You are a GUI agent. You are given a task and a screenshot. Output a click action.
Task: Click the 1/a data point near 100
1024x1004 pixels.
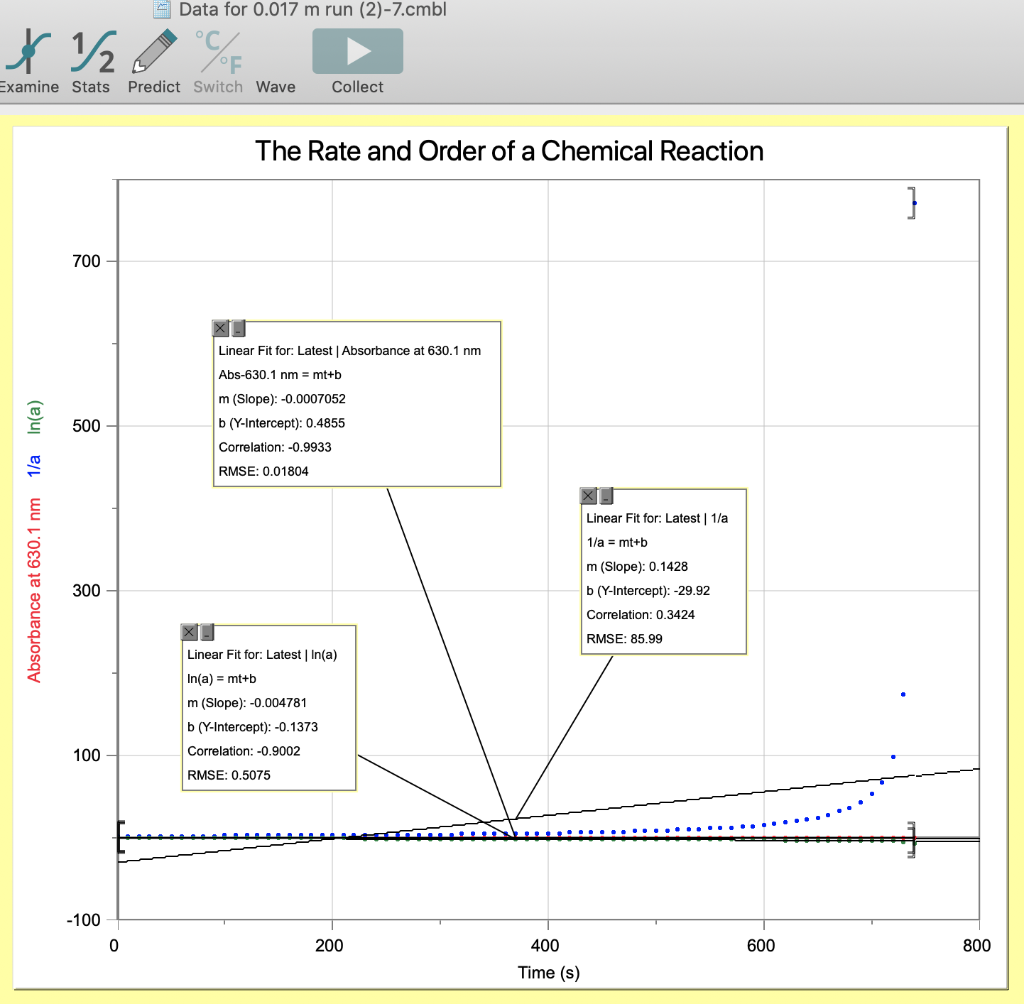point(893,757)
